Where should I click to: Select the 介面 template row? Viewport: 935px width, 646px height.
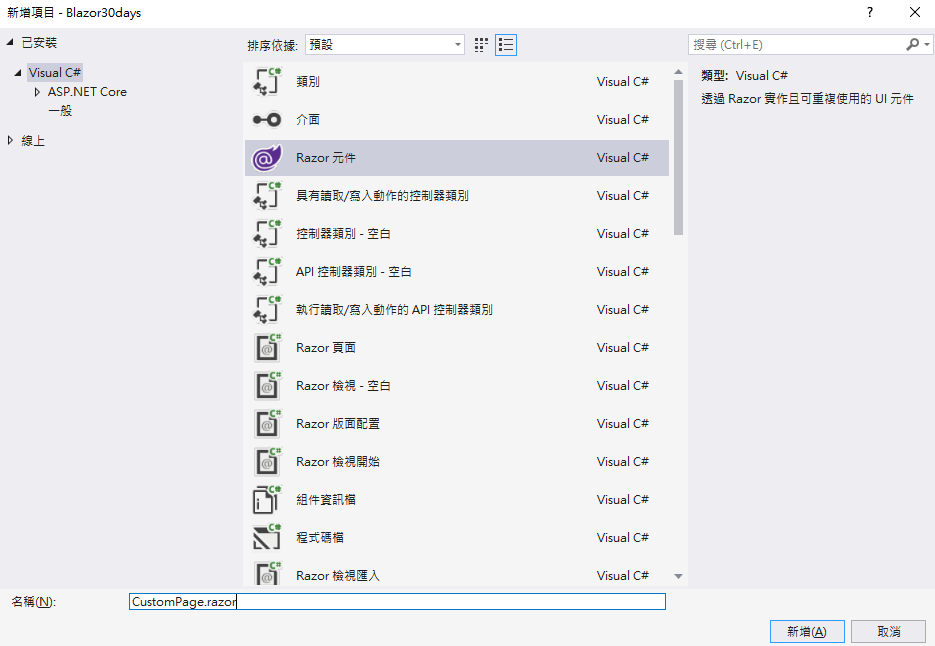[x=457, y=120]
